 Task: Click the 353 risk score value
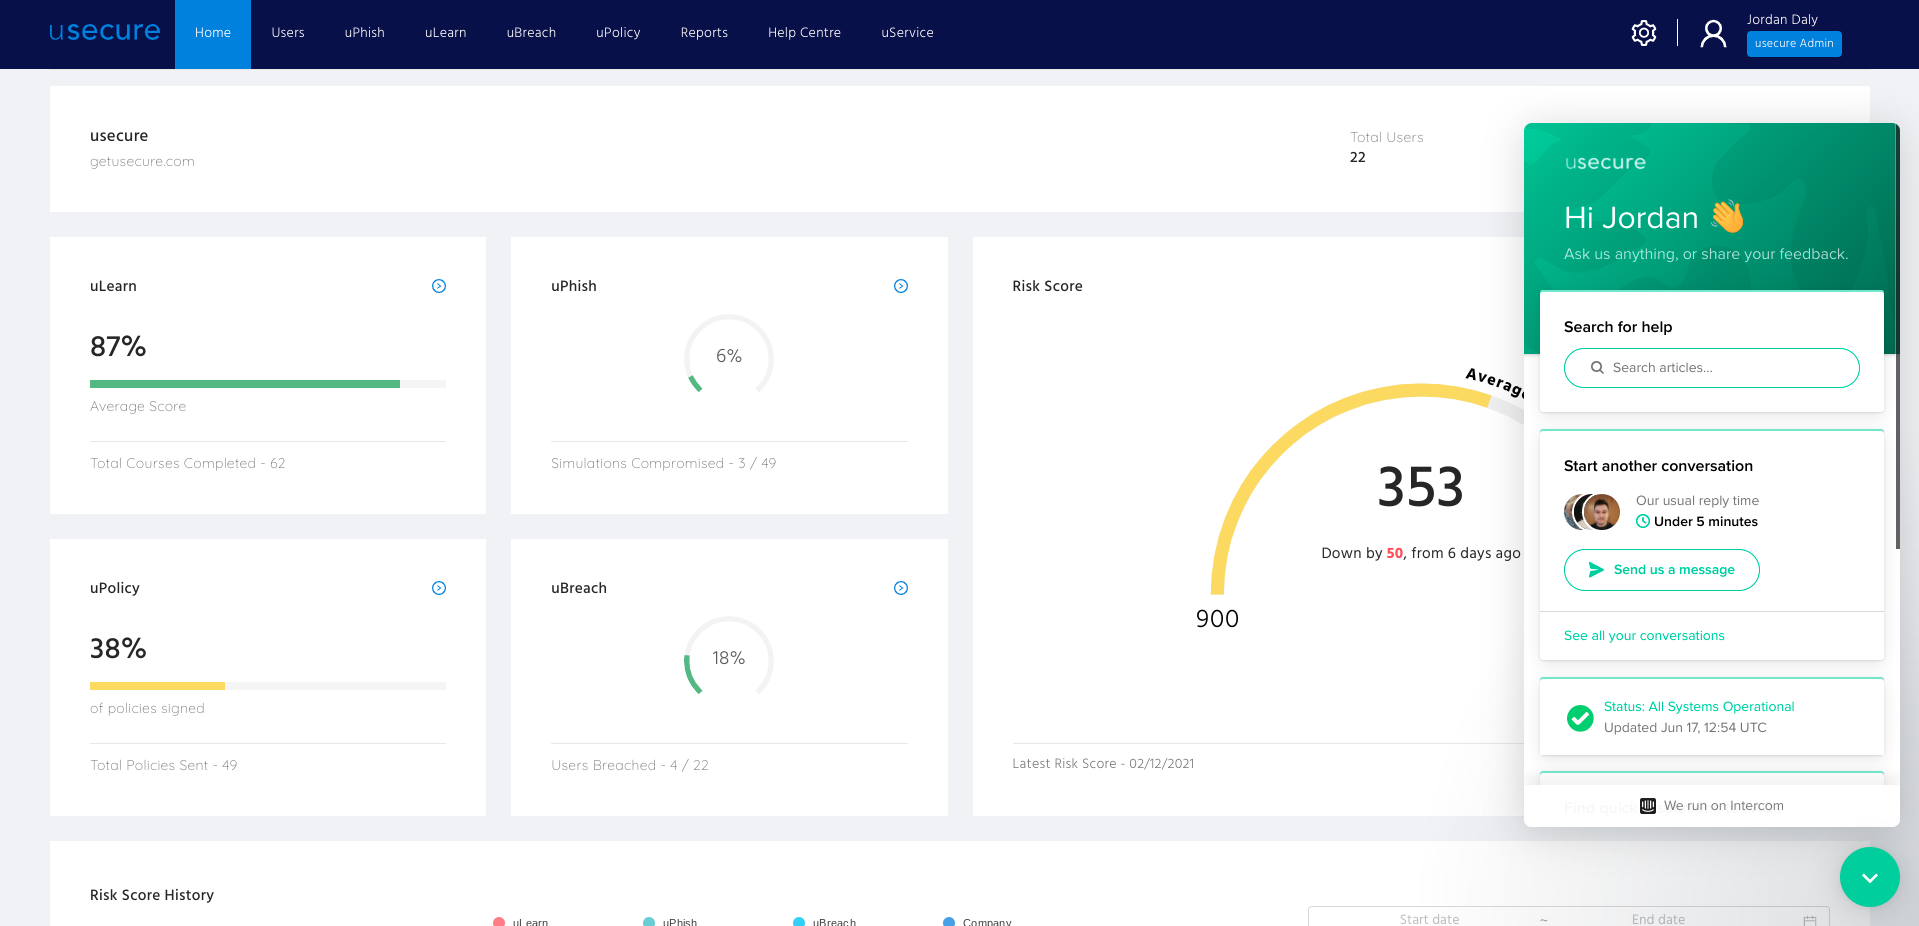[x=1420, y=488]
